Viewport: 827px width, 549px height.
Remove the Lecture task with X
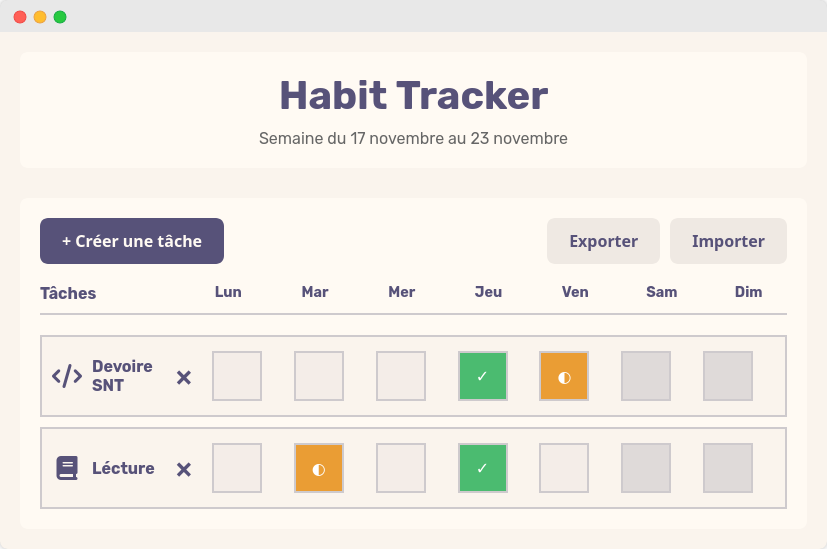(x=184, y=469)
